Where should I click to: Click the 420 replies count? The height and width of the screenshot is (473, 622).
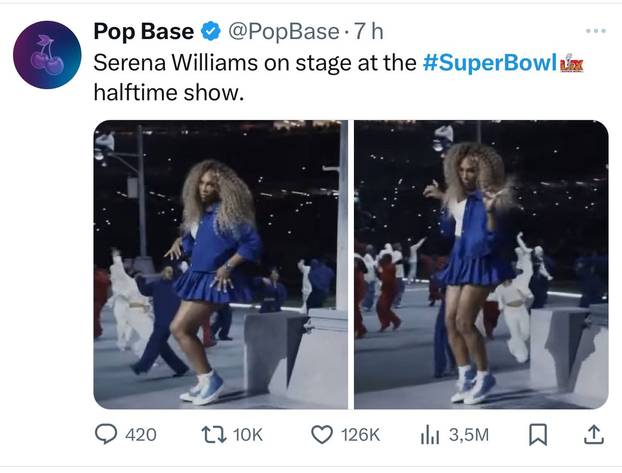[x=141, y=434]
